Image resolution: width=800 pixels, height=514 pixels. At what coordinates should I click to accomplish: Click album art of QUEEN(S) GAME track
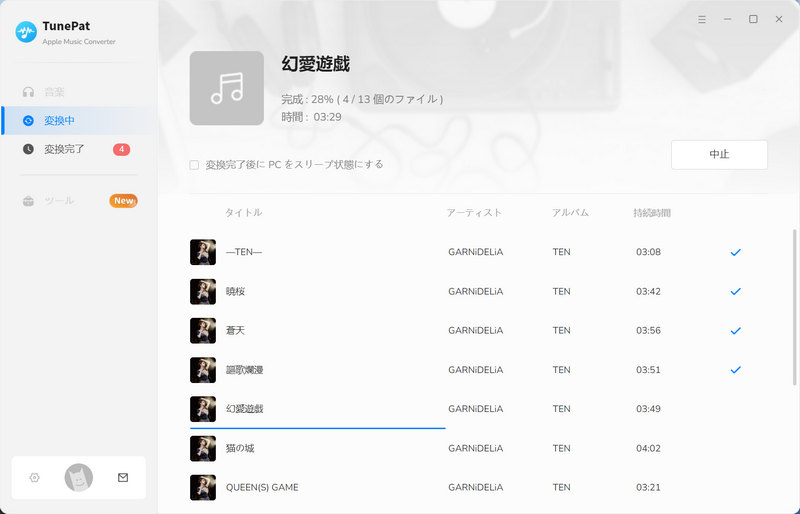[x=203, y=487]
